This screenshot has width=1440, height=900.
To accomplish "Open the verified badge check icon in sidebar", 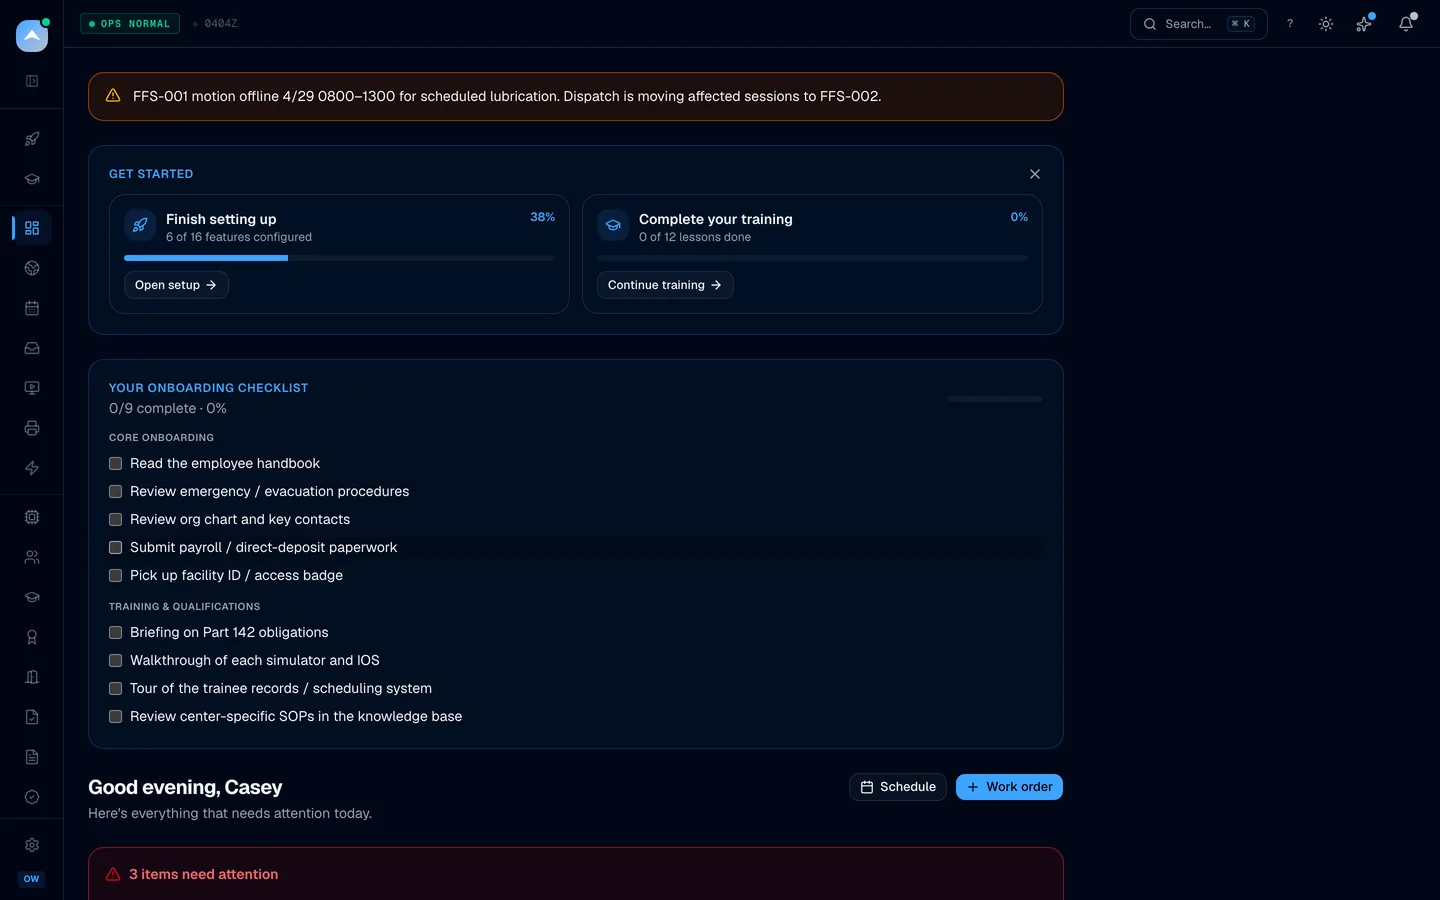I will point(32,797).
